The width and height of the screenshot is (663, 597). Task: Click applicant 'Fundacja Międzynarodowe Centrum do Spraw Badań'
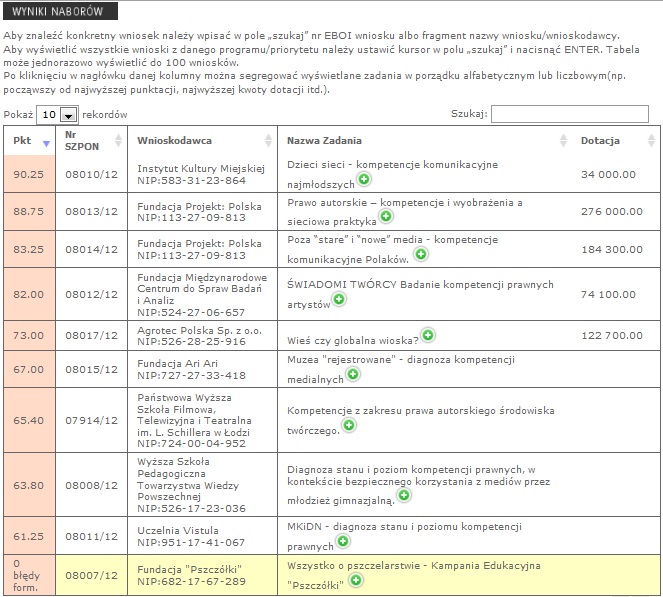(x=202, y=283)
